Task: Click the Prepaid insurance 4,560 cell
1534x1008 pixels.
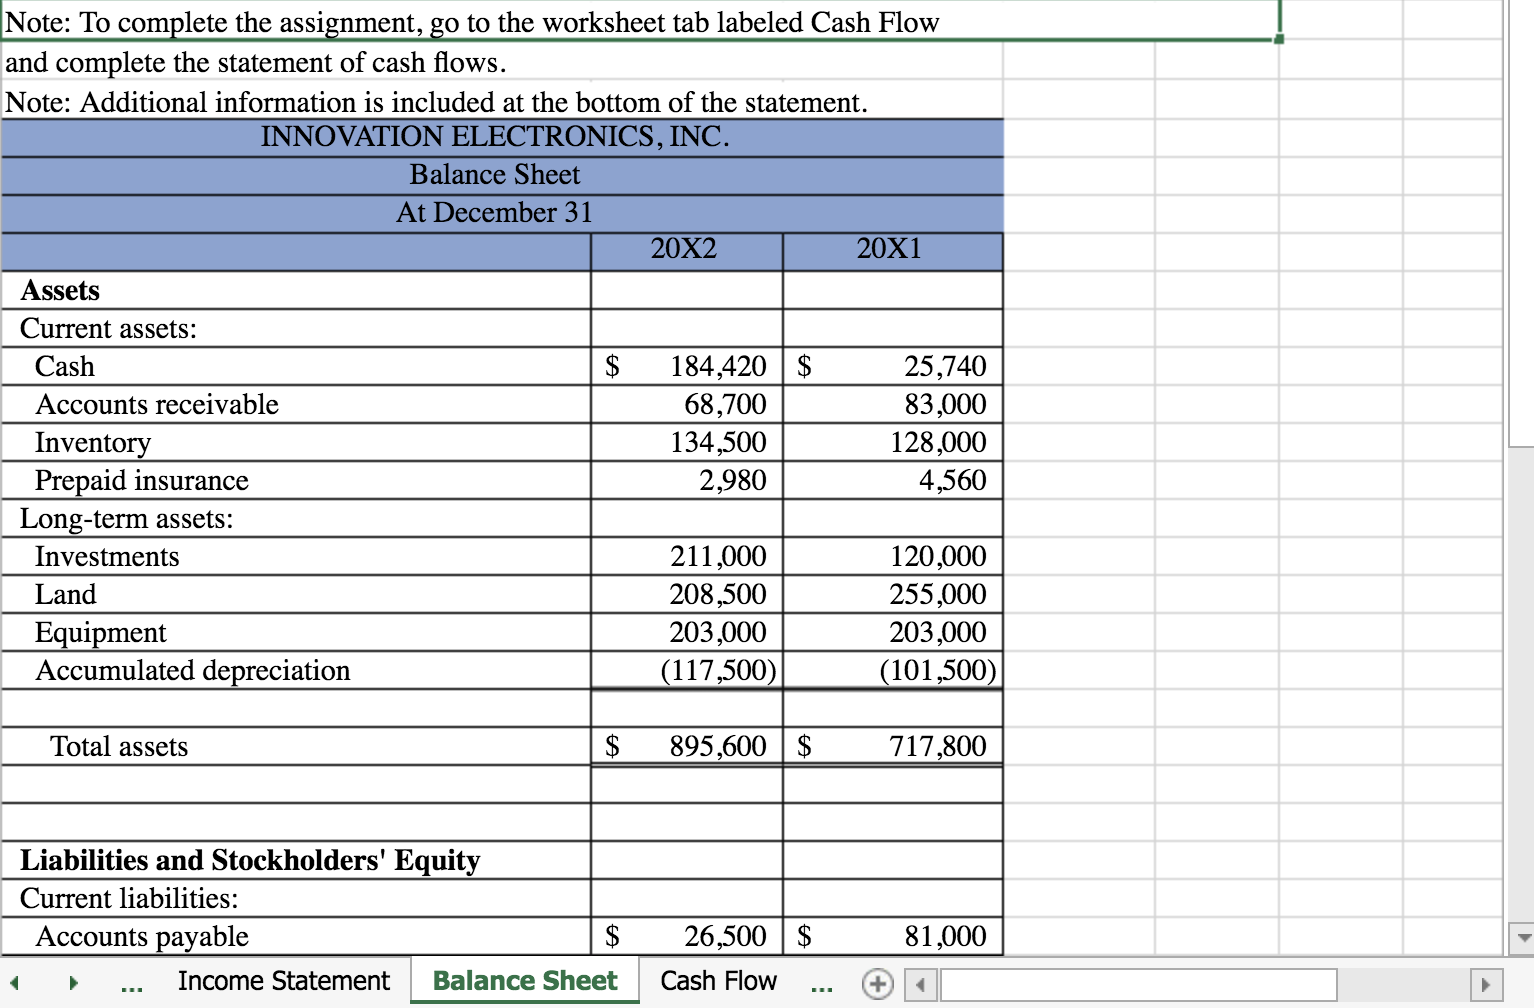Action: (x=892, y=480)
